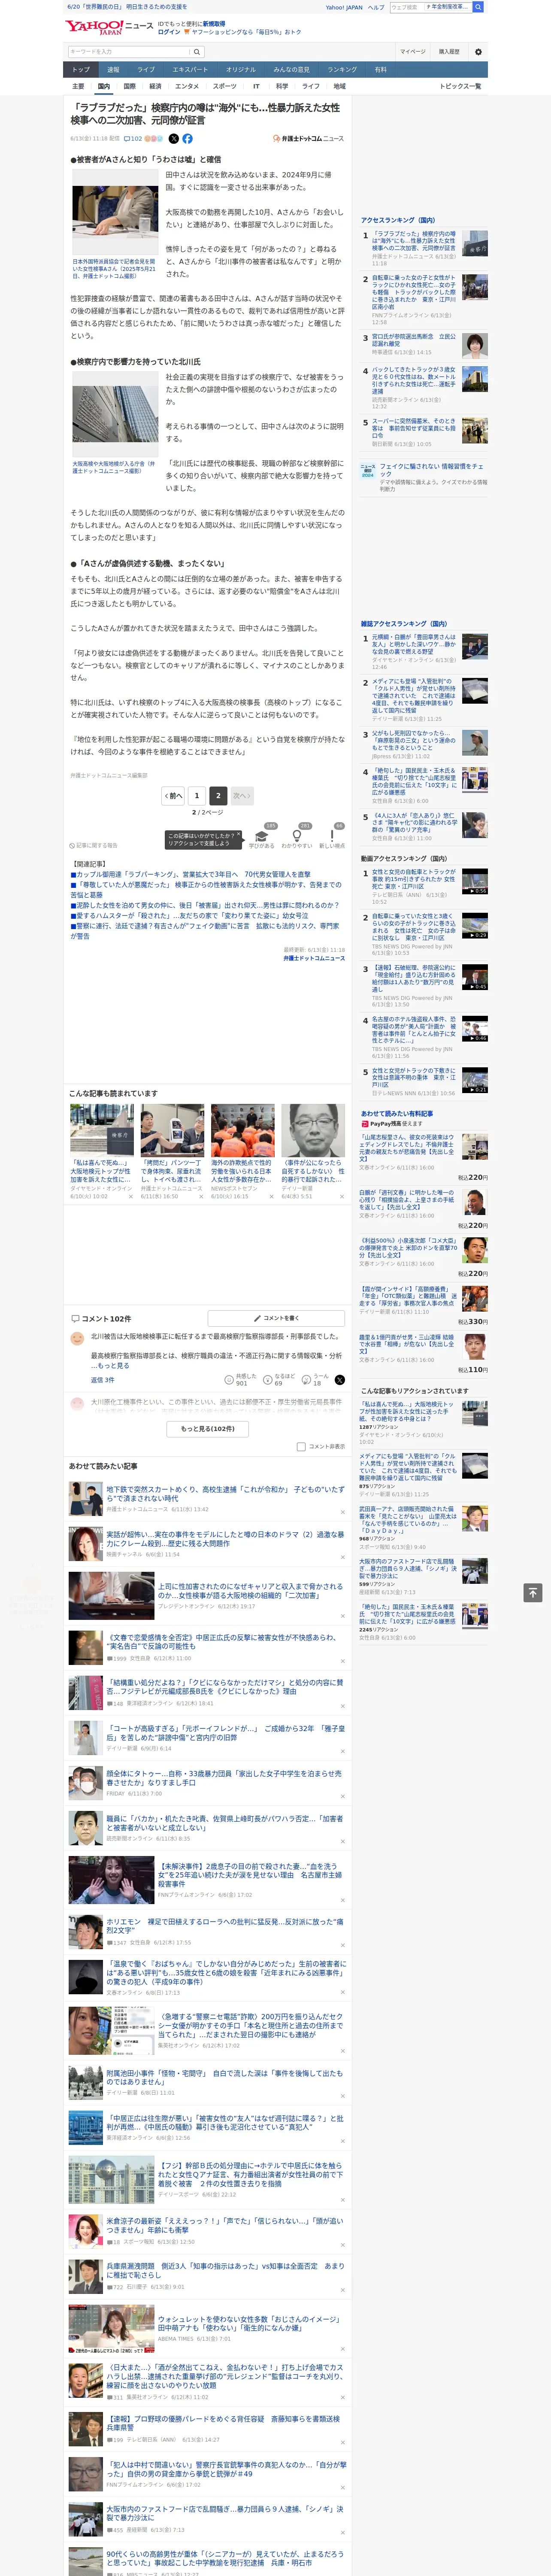Open 購入履歴 link
The image size is (551, 2576).
[x=449, y=51]
